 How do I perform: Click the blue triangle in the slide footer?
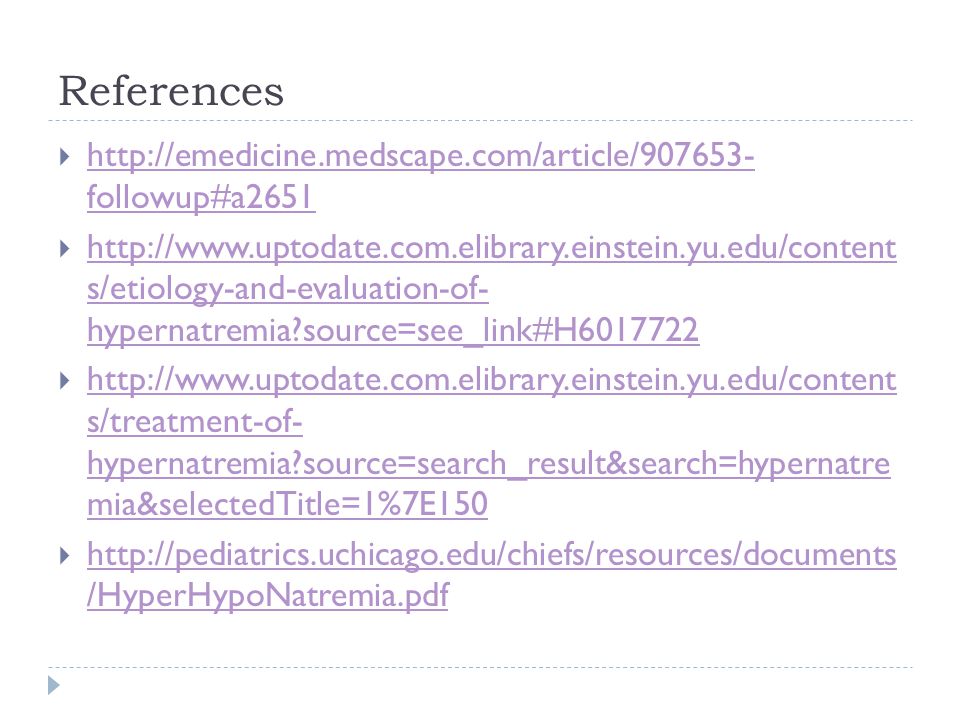click(x=54, y=685)
